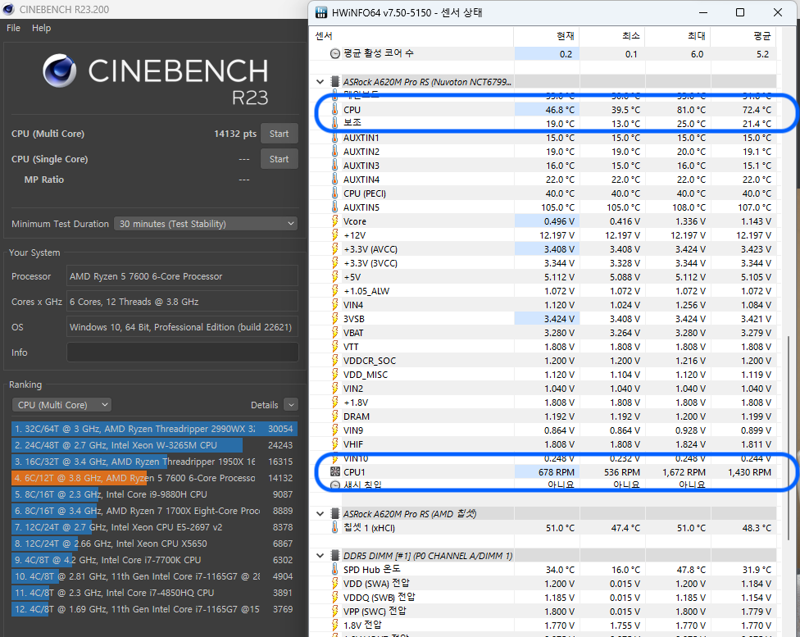Click the voltage icon beside VDD (SWA) 전압
This screenshot has width=800, height=637.
[335, 583]
